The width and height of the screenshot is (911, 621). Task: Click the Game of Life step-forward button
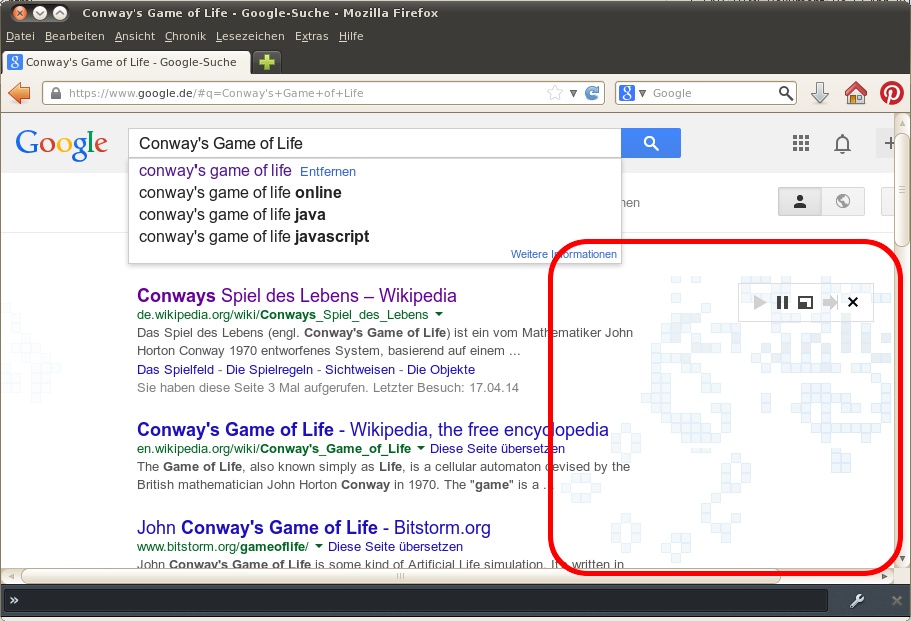[x=830, y=302]
